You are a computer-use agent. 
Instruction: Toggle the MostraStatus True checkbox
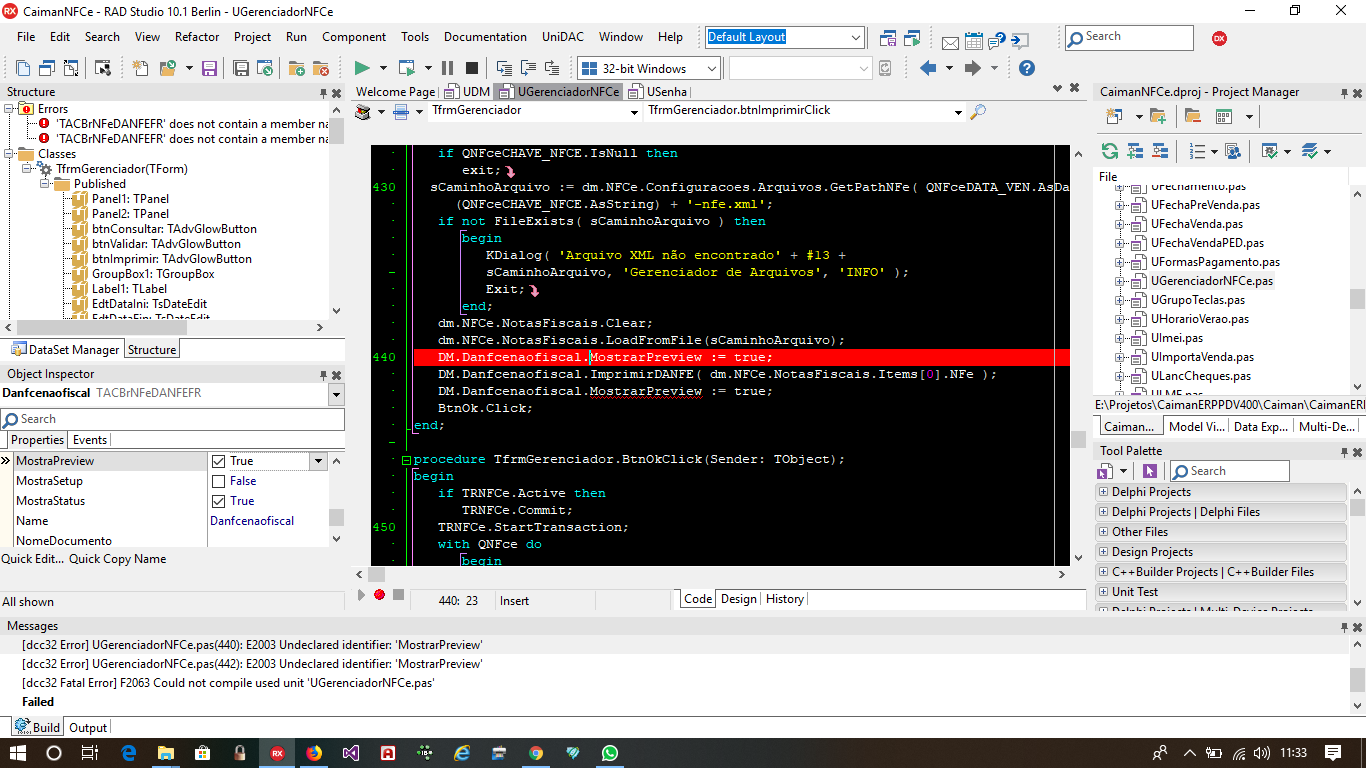(219, 501)
